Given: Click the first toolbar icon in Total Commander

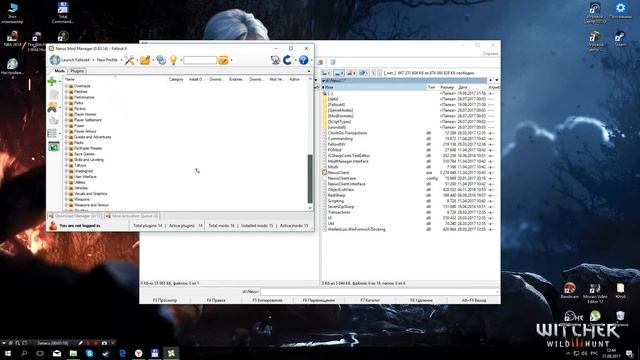Looking at the screenshot, I should (x=320, y=62).
